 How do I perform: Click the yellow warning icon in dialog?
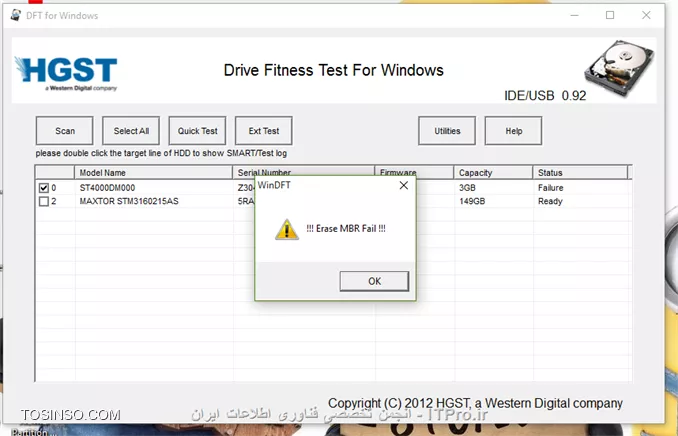pos(287,229)
